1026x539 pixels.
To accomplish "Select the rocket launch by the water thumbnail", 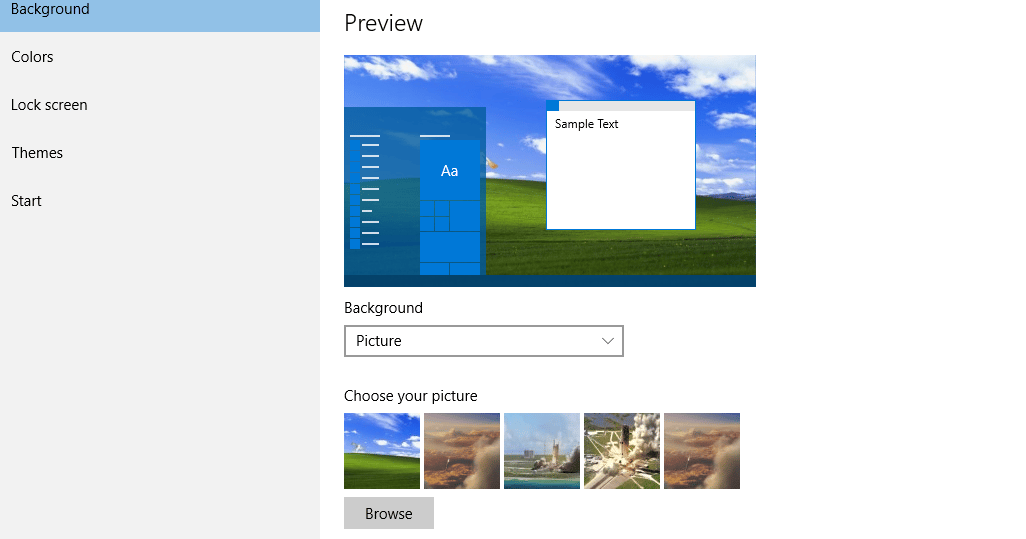I will [542, 451].
